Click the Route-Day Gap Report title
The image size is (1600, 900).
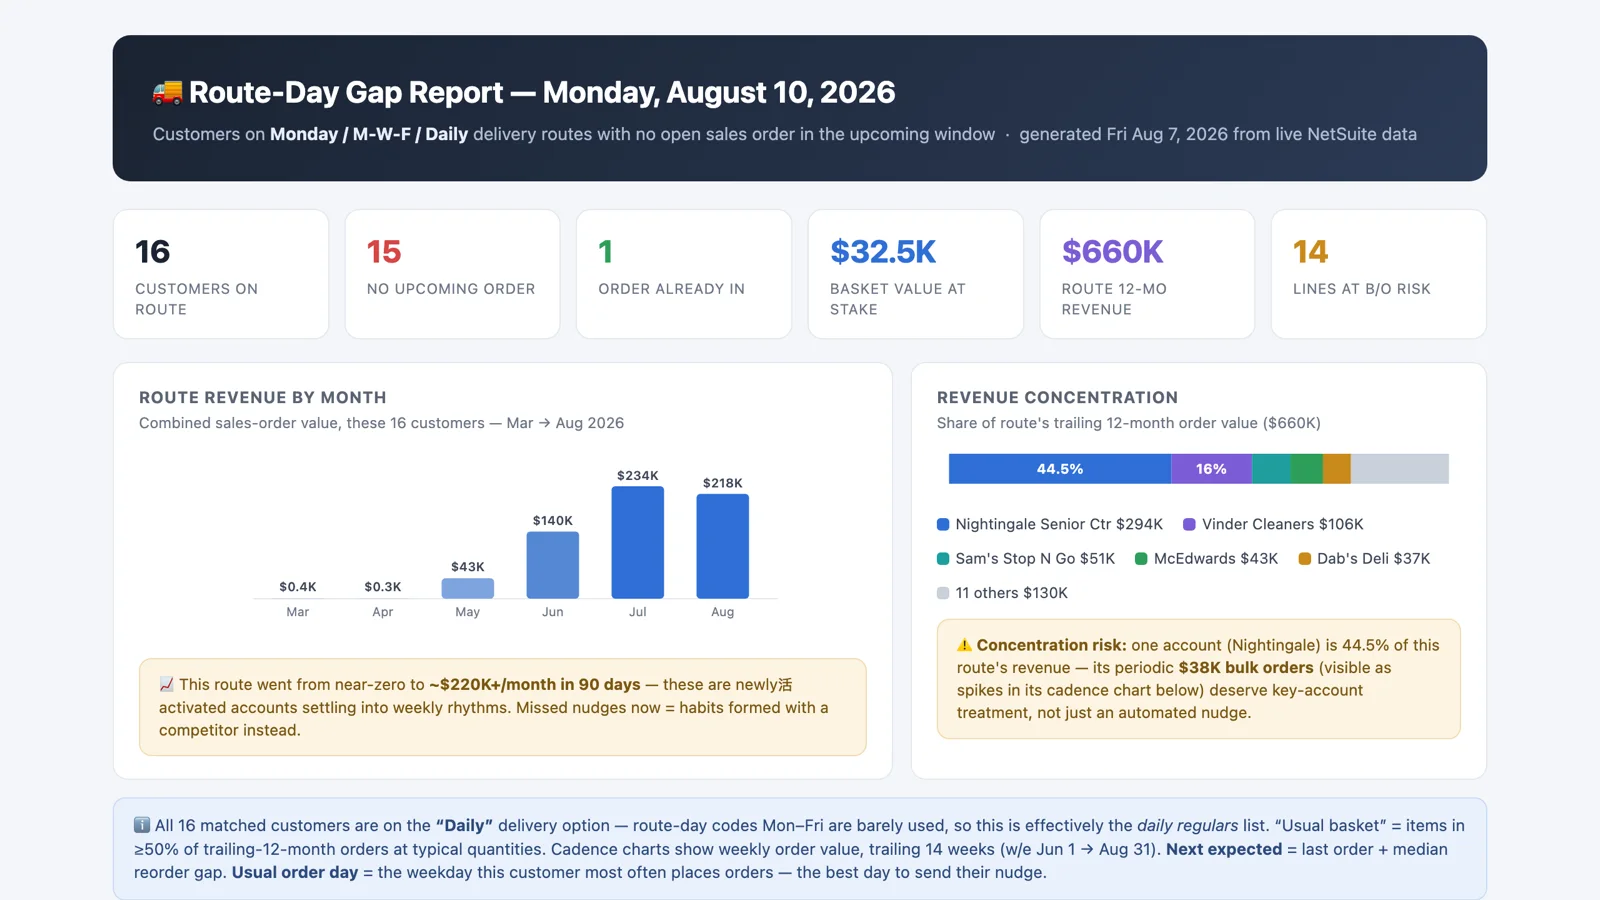click(x=542, y=92)
